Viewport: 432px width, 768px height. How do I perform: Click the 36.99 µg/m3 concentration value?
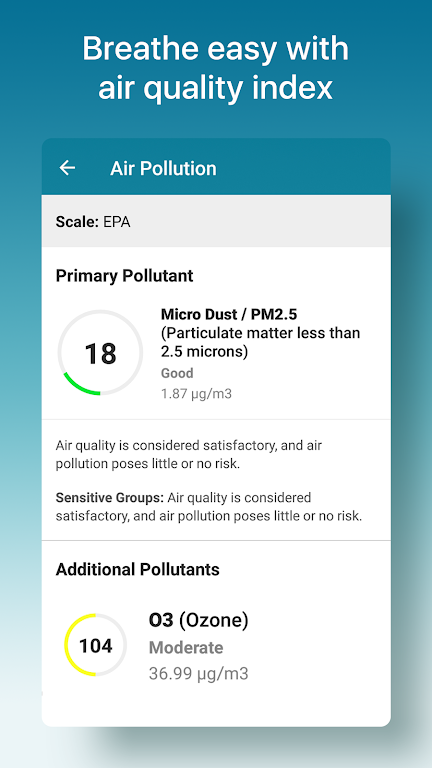[x=198, y=674]
